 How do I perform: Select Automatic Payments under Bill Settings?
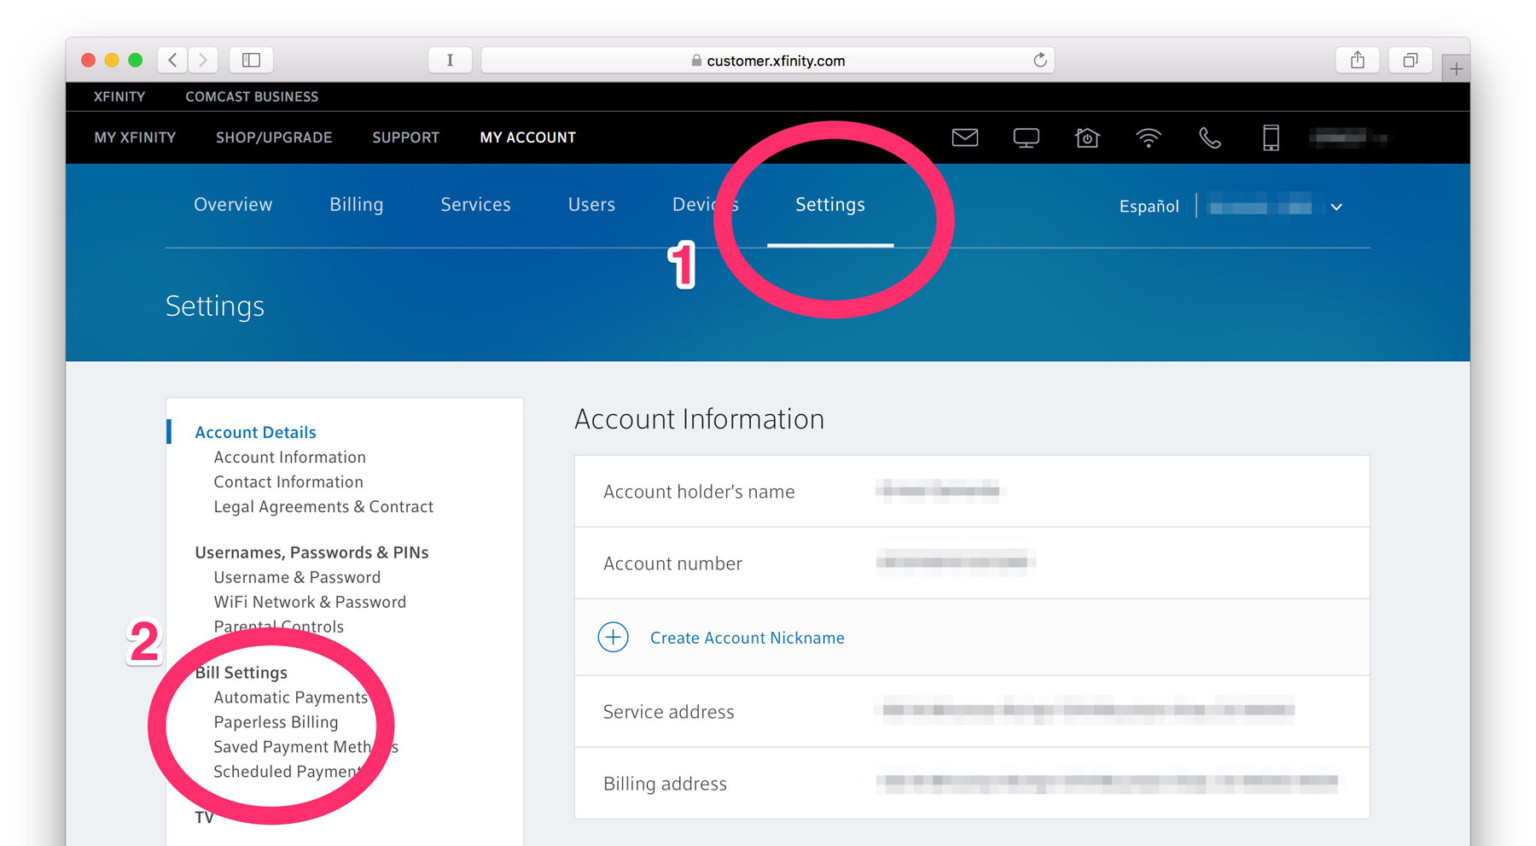pyautogui.click(x=291, y=697)
